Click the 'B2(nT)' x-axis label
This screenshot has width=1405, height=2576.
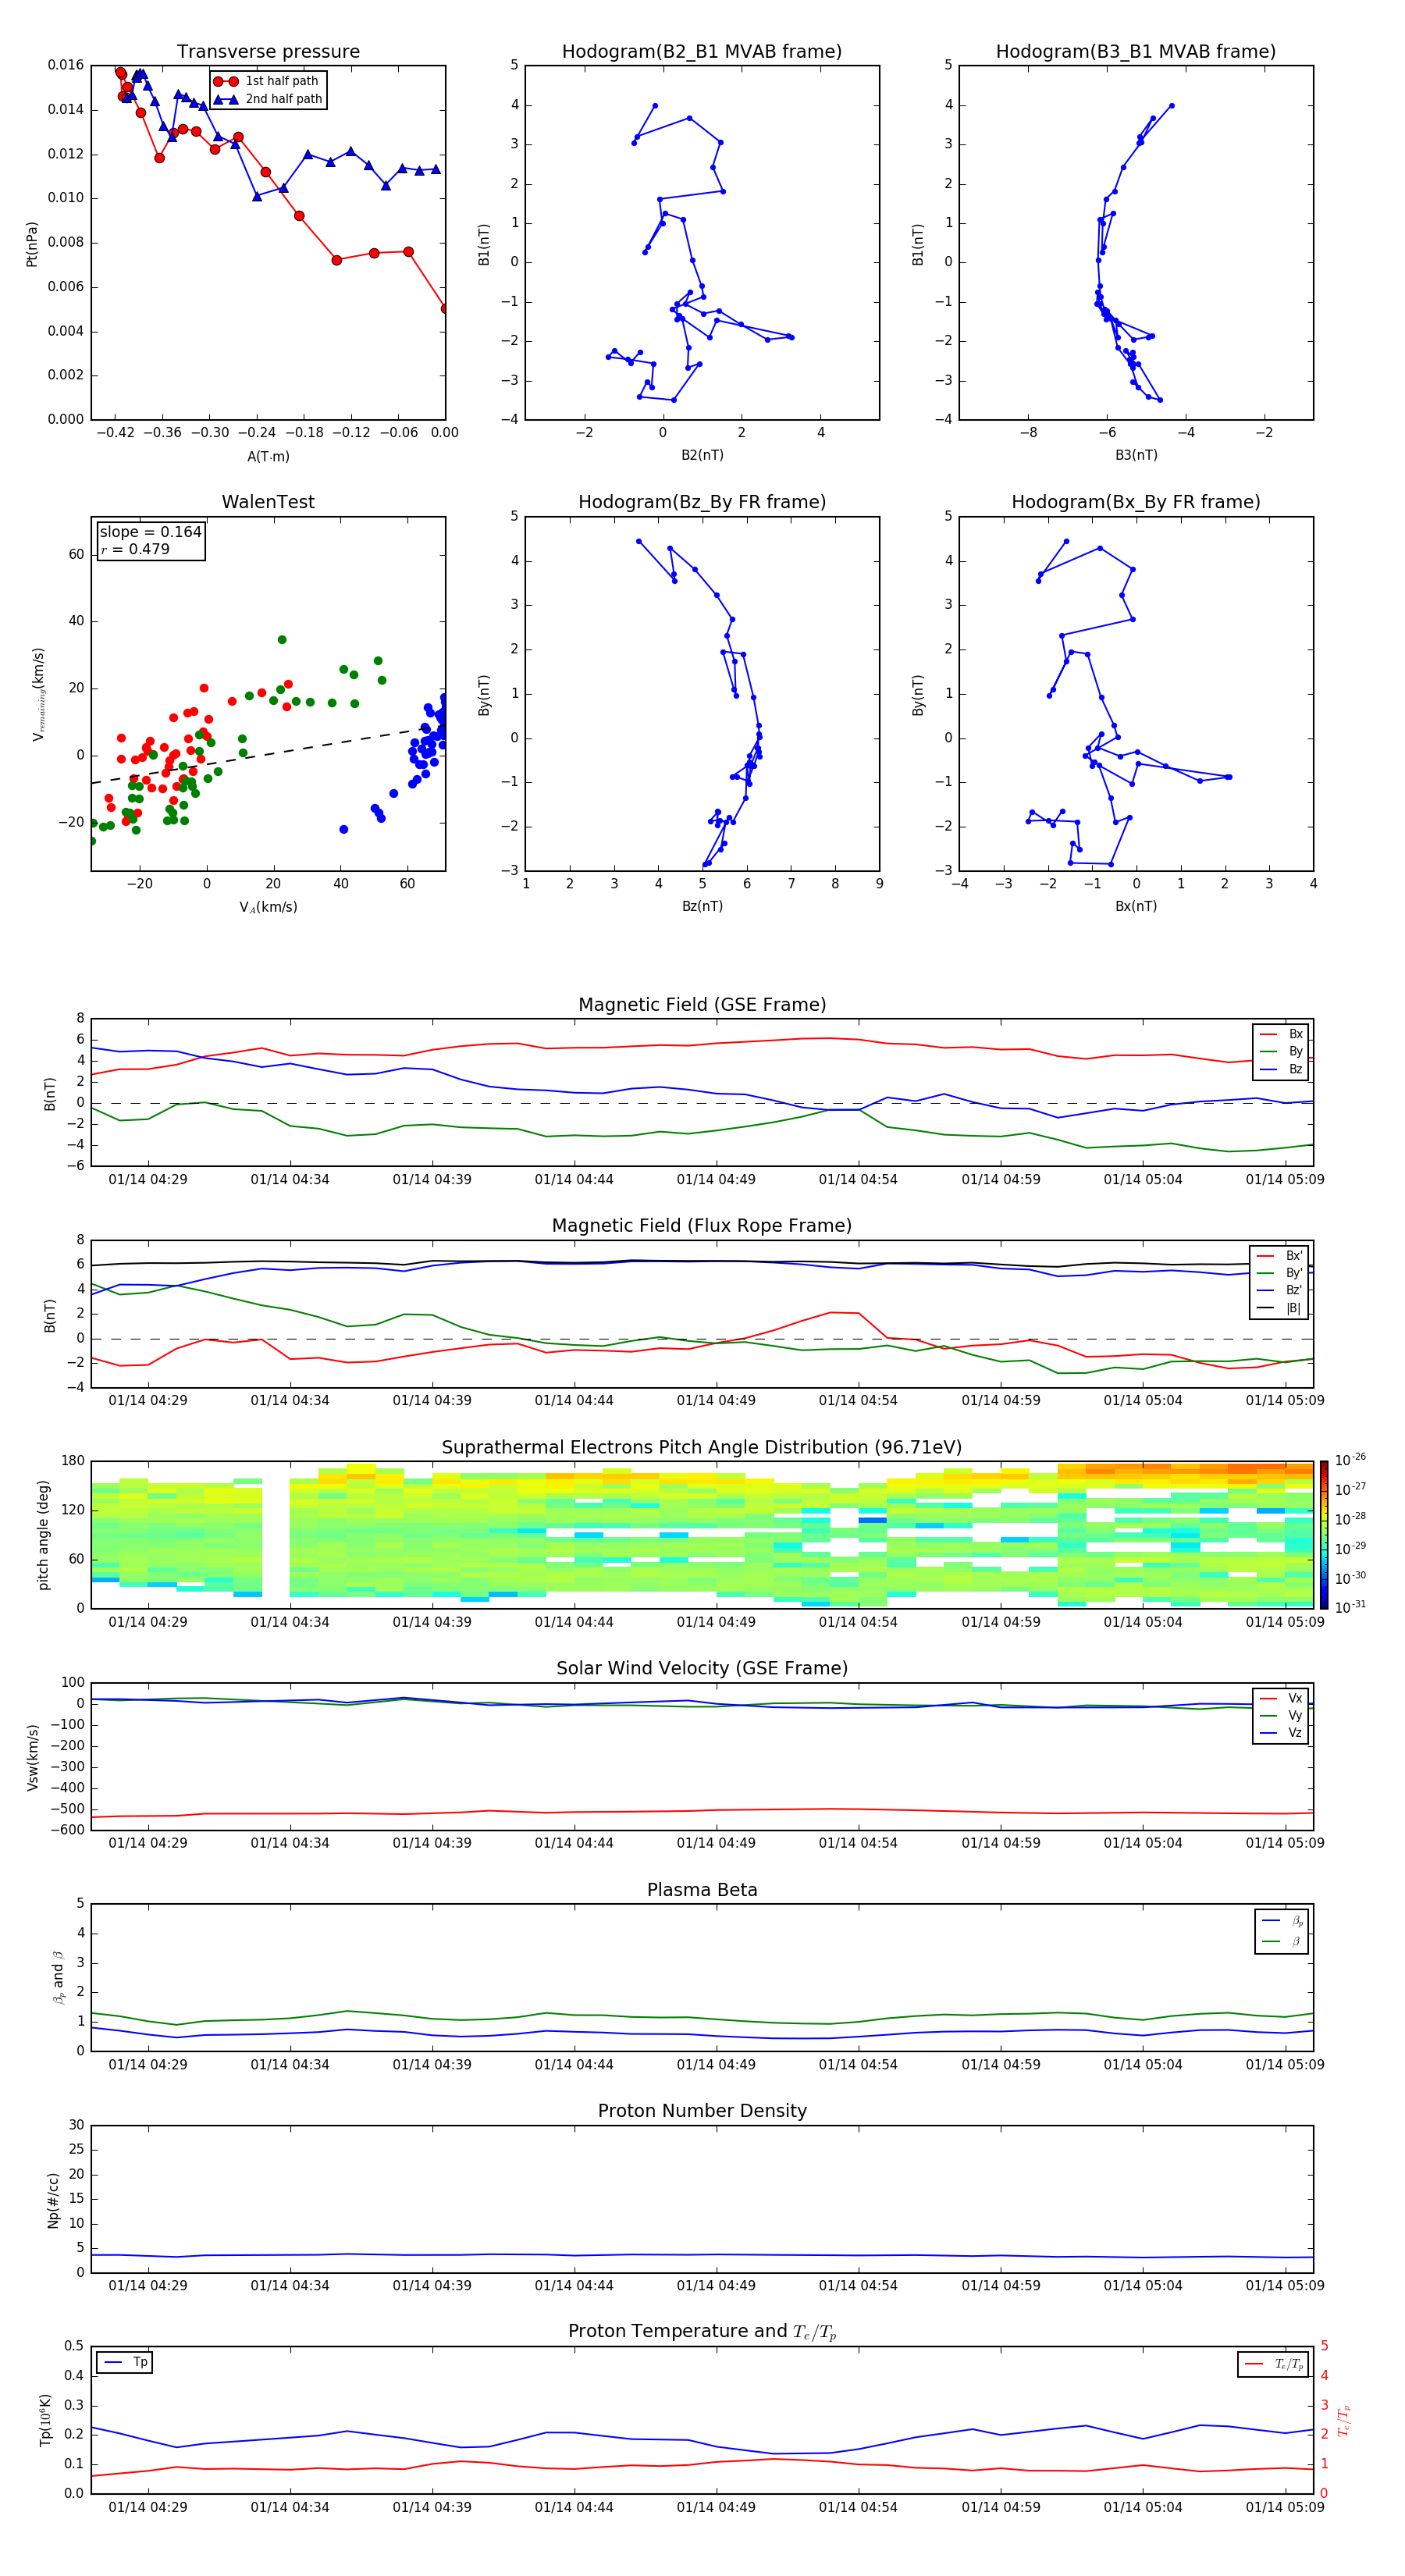pos(702,455)
